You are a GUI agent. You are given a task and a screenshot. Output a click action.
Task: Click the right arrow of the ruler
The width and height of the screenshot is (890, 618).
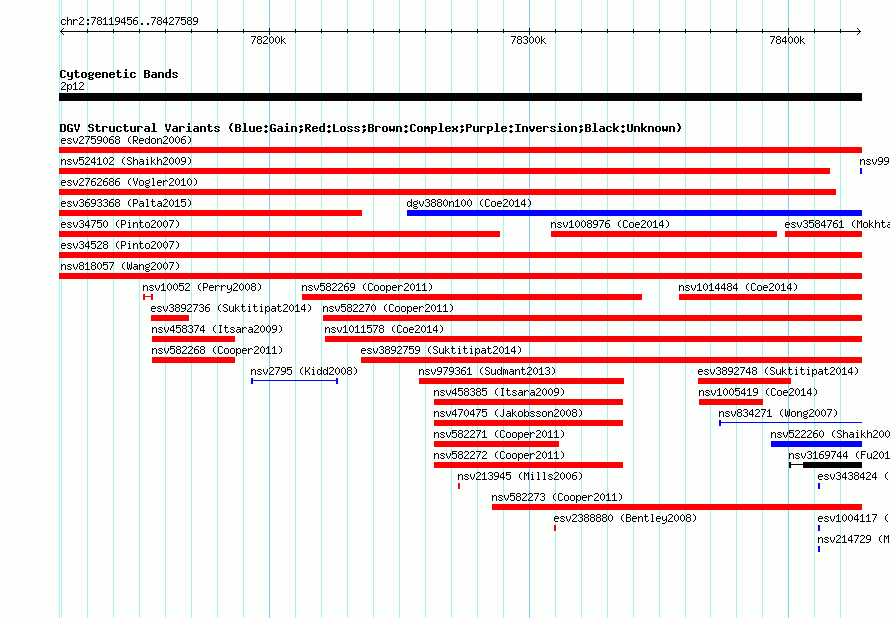859,32
